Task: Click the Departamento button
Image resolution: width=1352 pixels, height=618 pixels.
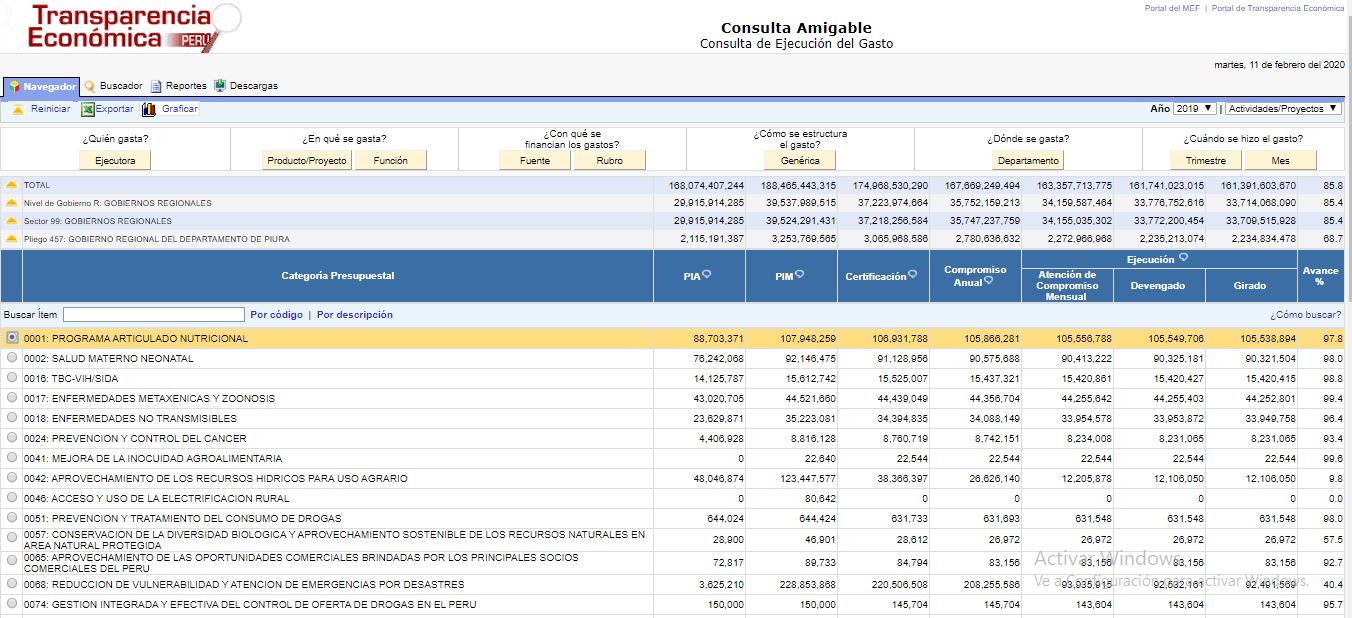Action: point(1028,160)
